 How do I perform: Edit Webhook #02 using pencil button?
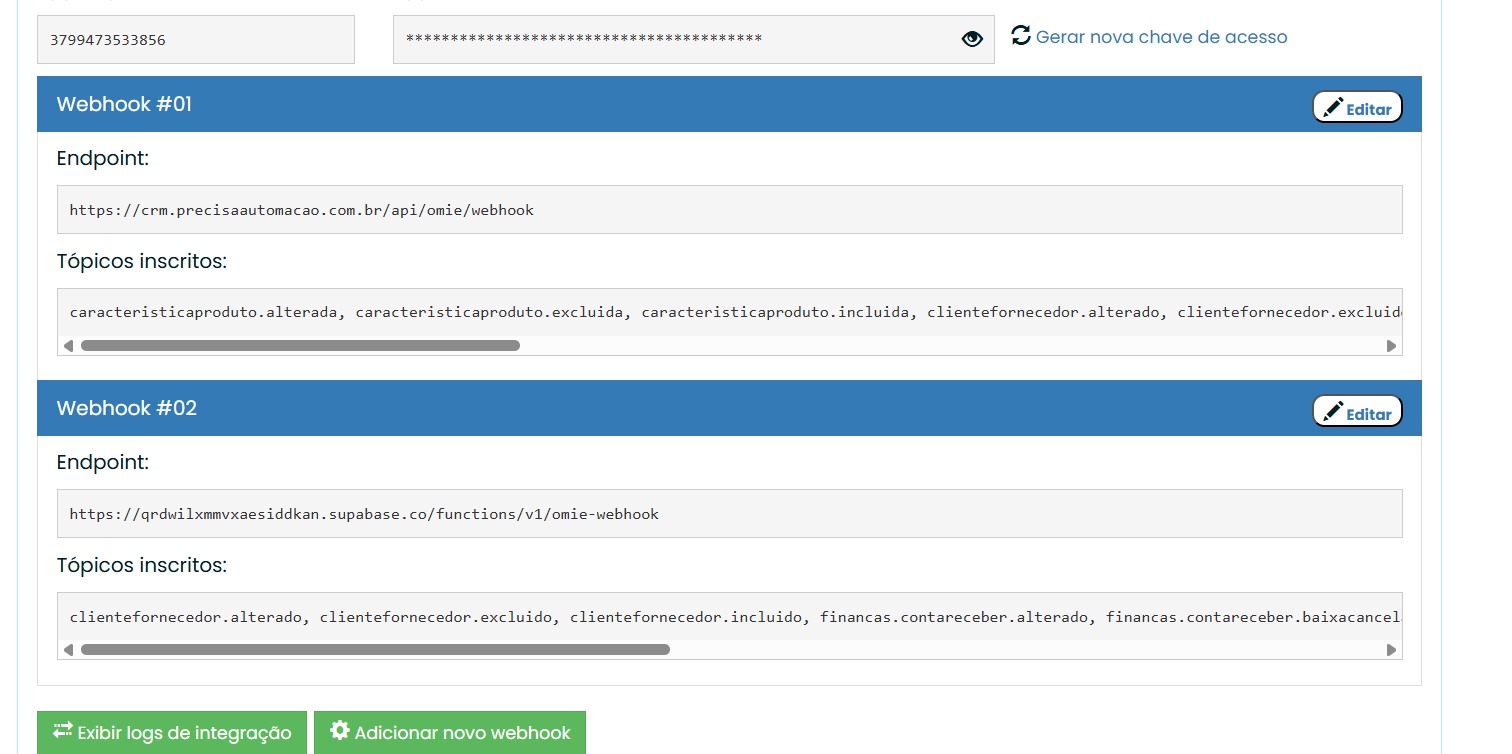click(x=1357, y=411)
